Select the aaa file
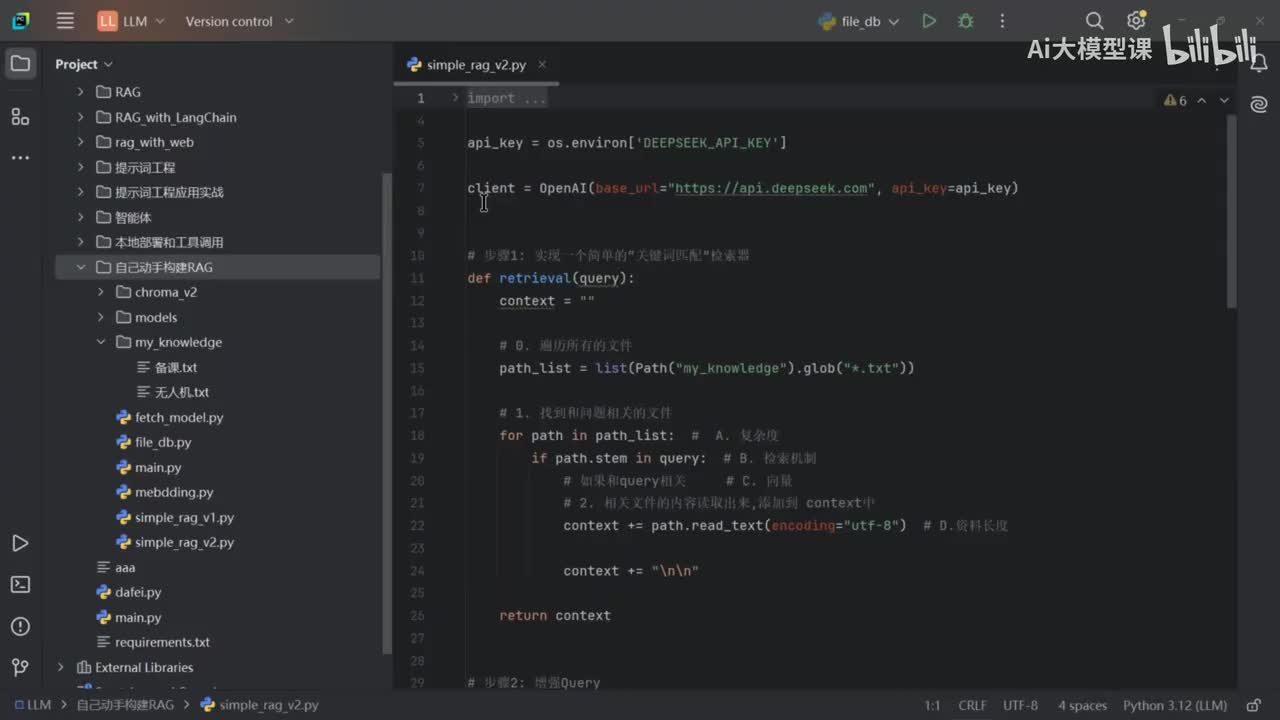Viewport: 1280px width, 720px height. (125, 567)
